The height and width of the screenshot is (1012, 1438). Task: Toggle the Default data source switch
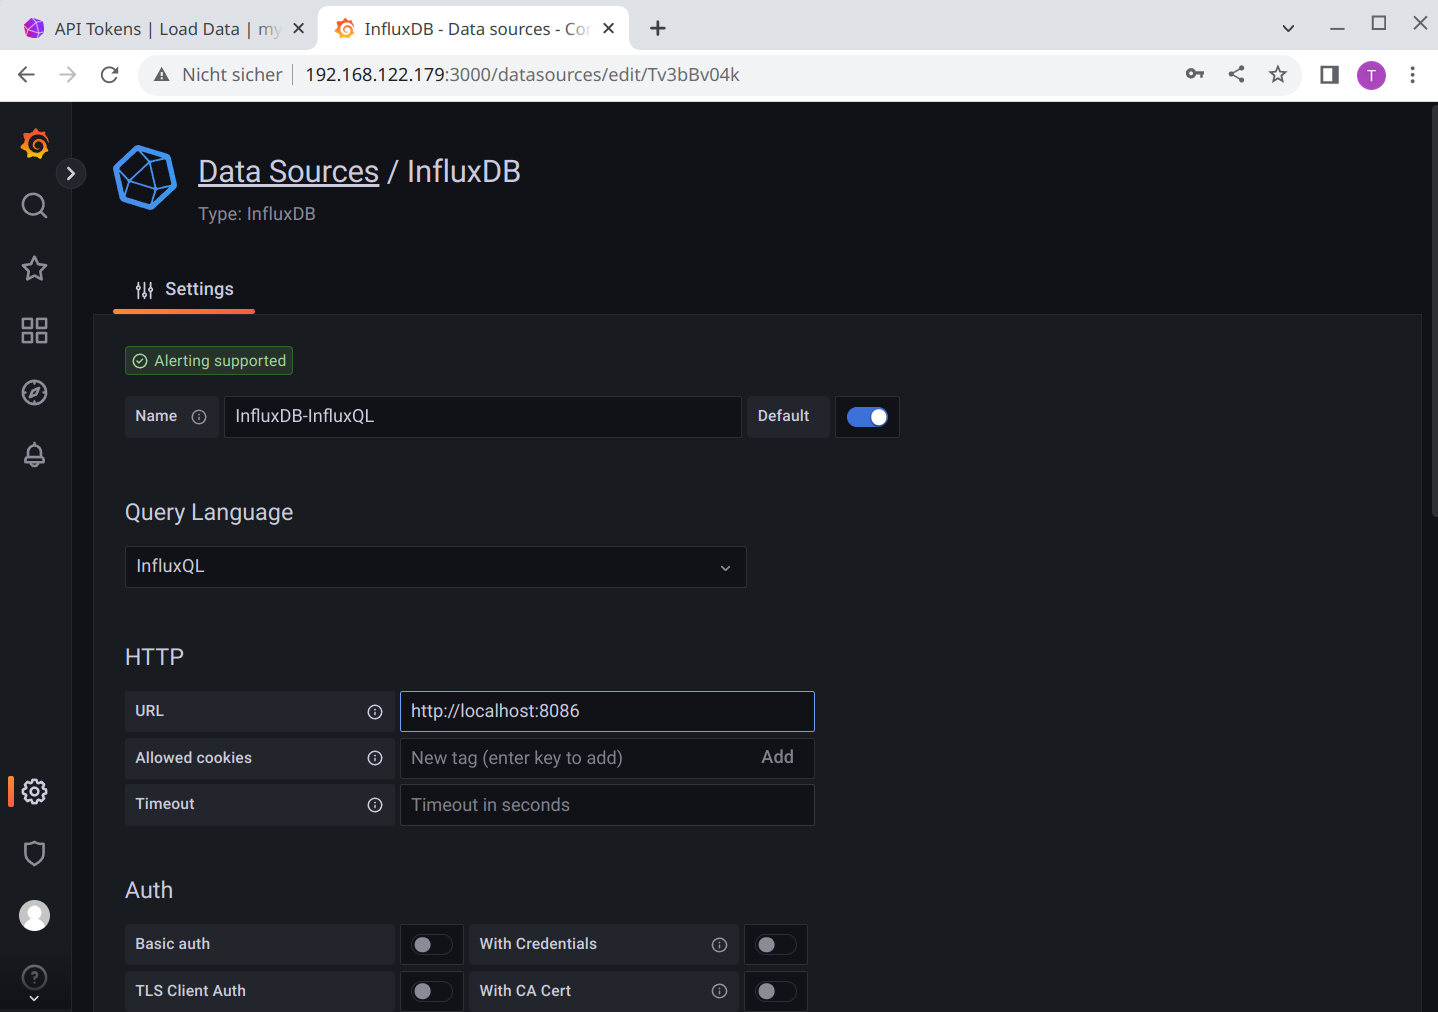pyautogui.click(x=867, y=417)
